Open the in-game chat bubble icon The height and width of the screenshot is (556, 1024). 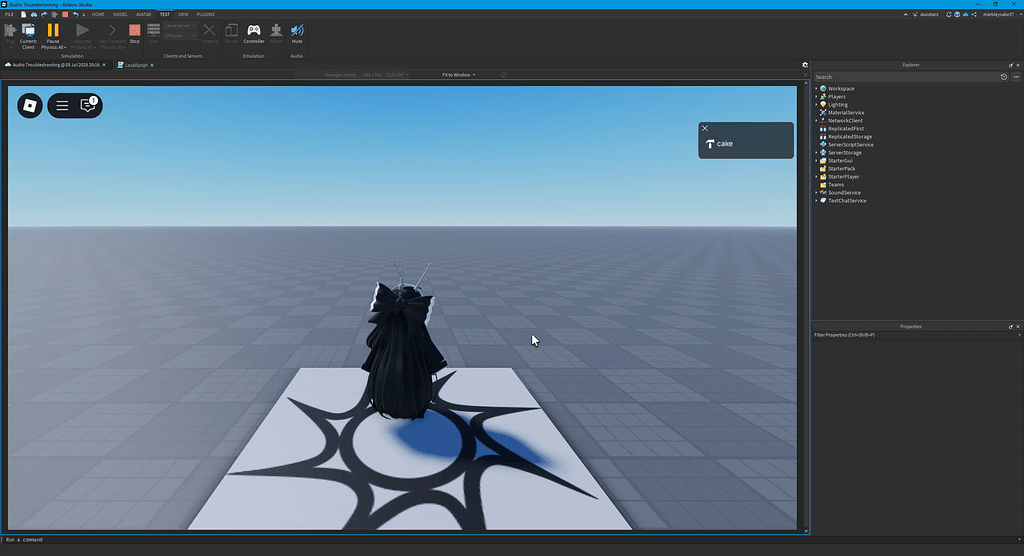pos(88,105)
